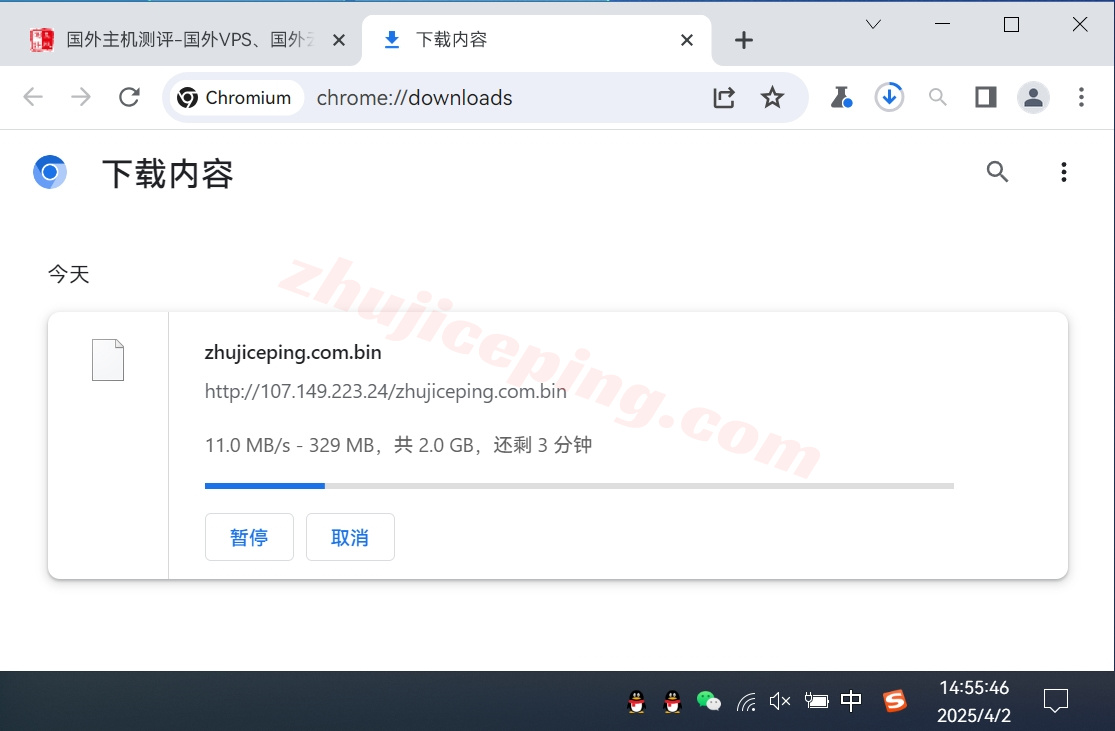Screen dimensions: 1115x731
Task: Open the Sogou input method icon
Action: click(x=895, y=702)
